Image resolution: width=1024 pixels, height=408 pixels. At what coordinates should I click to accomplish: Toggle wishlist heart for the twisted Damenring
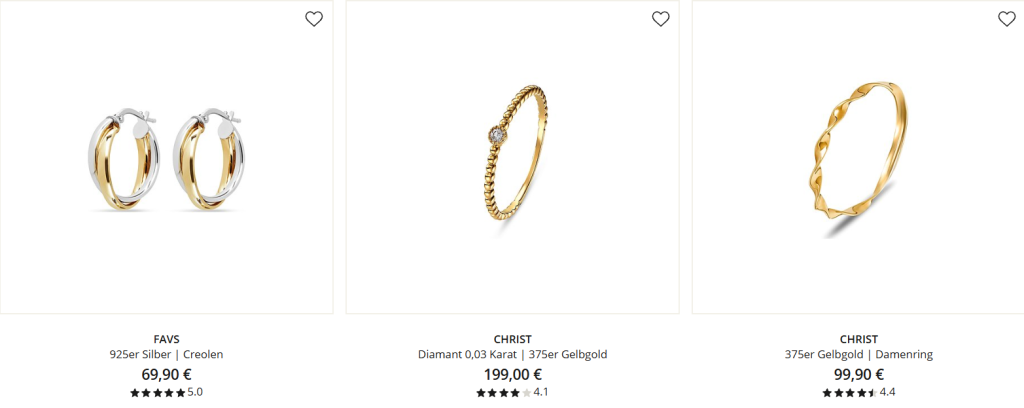tap(1007, 19)
